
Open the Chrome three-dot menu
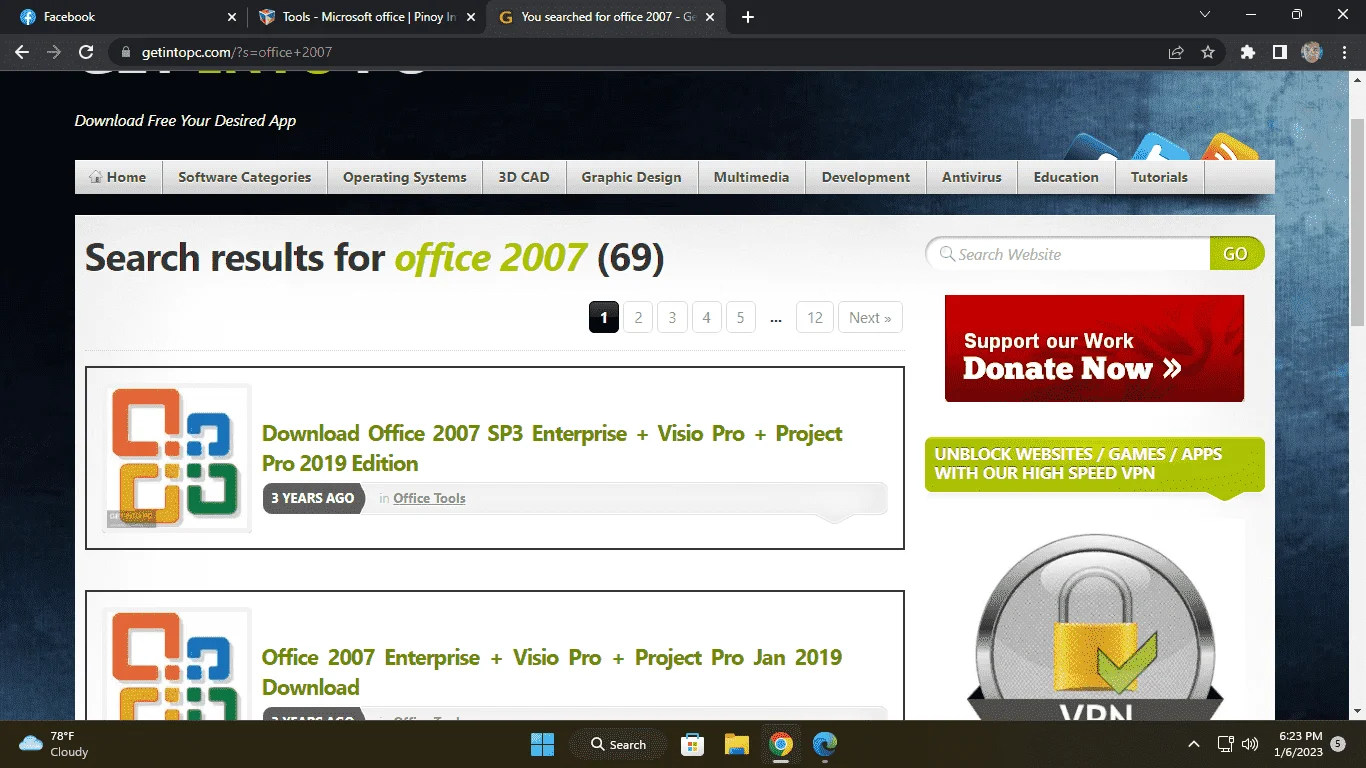1343,52
